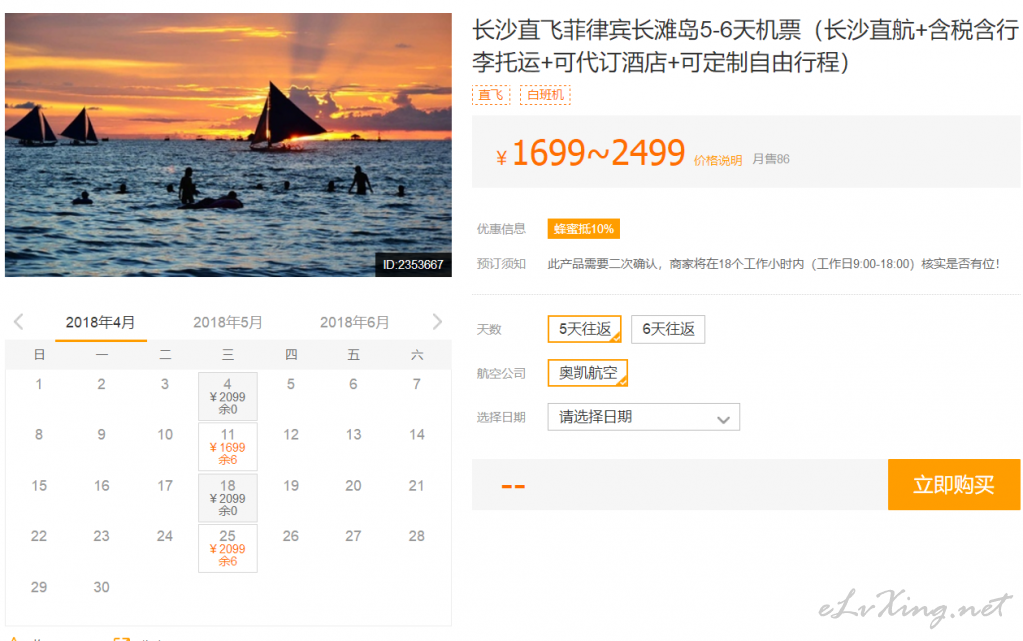Click calendar date 20
Viewport: 1023px width, 641px height.
(x=354, y=486)
